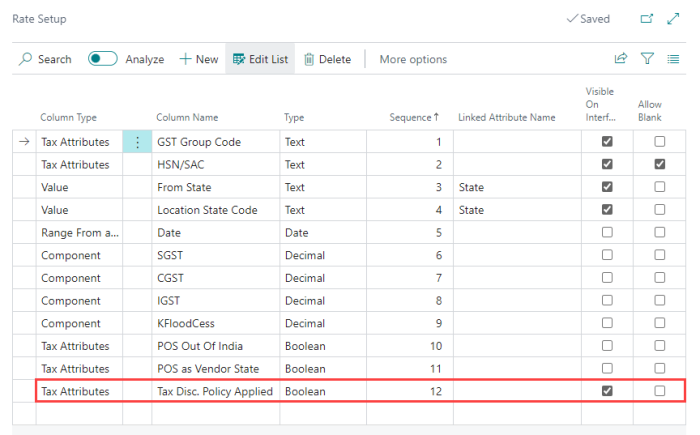Click the expand page arrows icon
This screenshot has height=435, width=700.
pyautogui.click(x=673, y=19)
